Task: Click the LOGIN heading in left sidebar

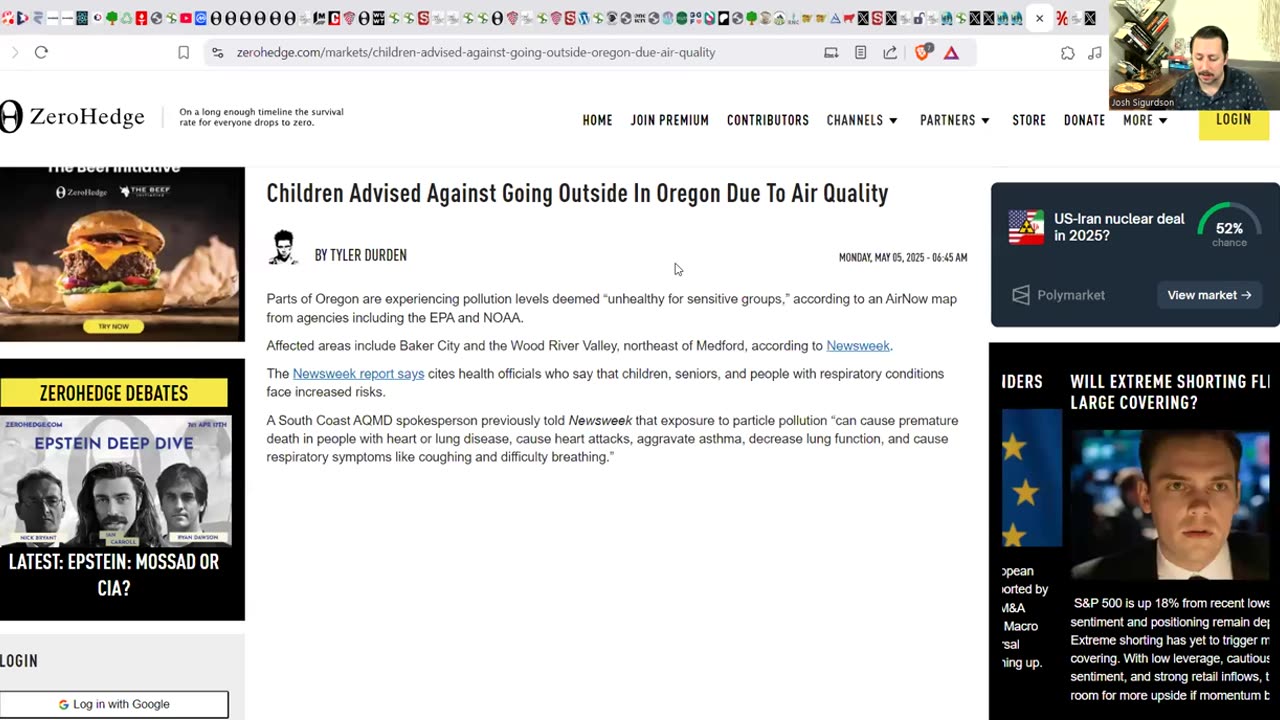Action: 19,661
